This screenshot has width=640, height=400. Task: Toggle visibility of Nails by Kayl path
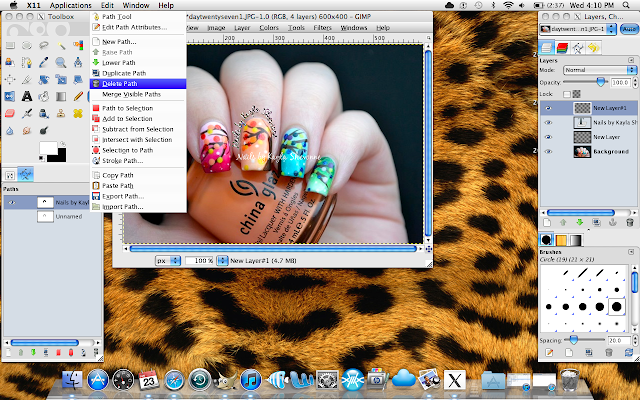[x=12, y=202]
